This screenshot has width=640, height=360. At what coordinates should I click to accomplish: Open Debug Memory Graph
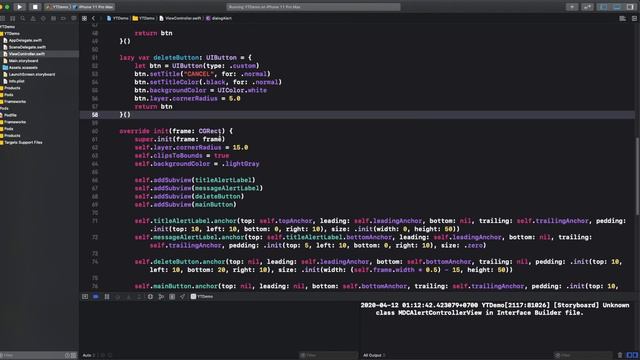click(x=161, y=297)
